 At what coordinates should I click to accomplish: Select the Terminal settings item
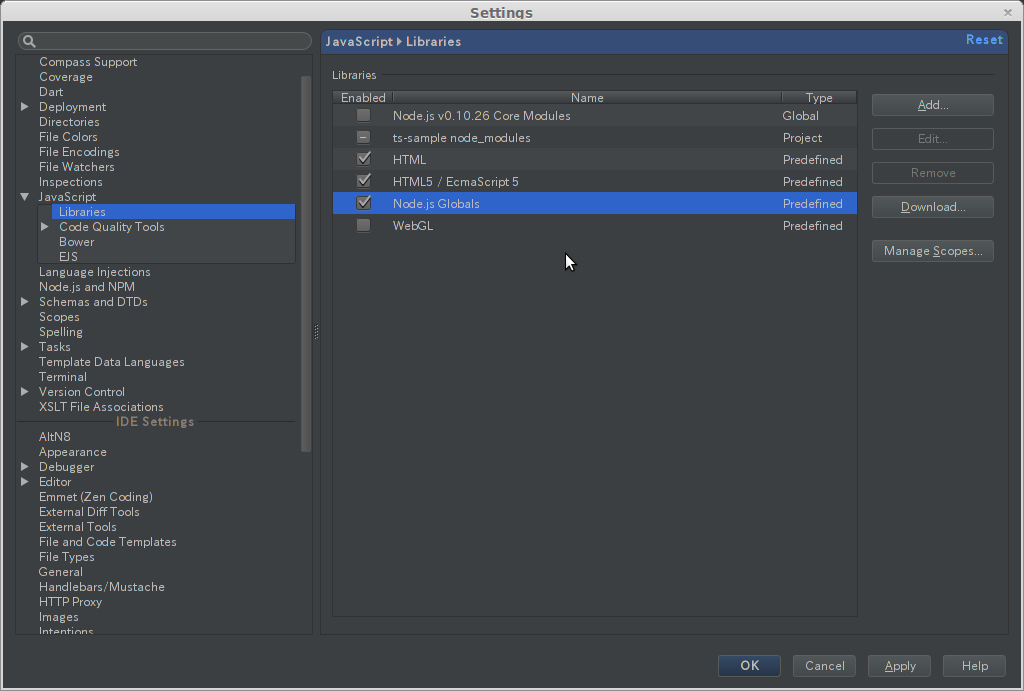[x=63, y=377]
